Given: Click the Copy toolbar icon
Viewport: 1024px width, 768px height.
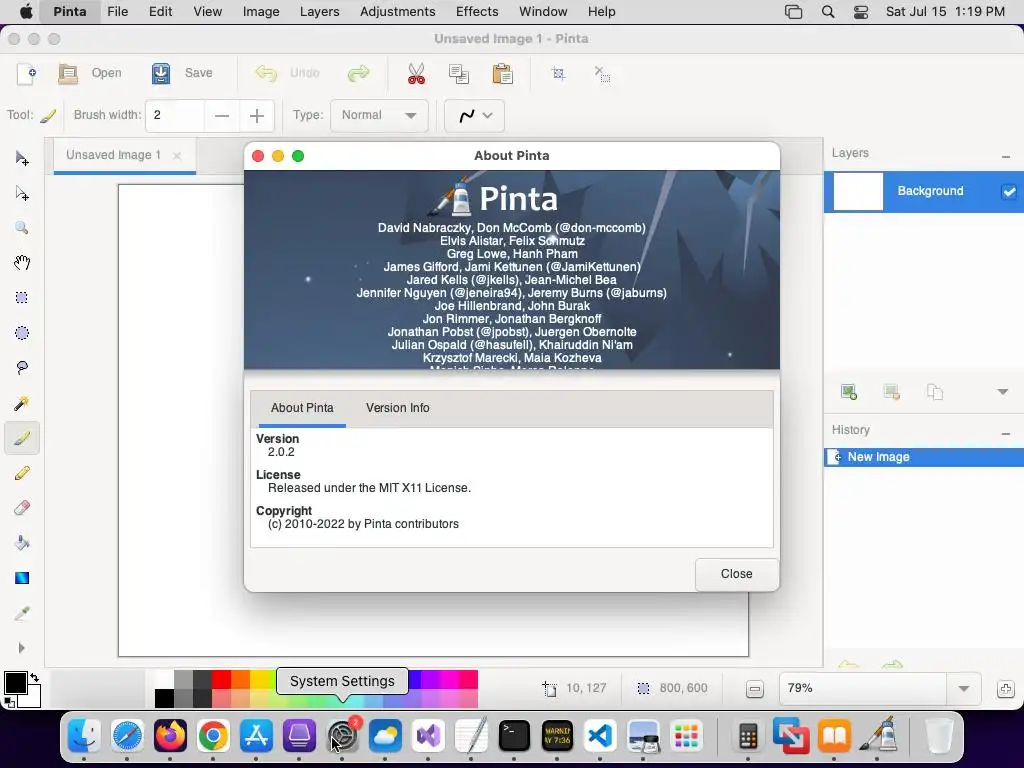Looking at the screenshot, I should pyautogui.click(x=459, y=73).
